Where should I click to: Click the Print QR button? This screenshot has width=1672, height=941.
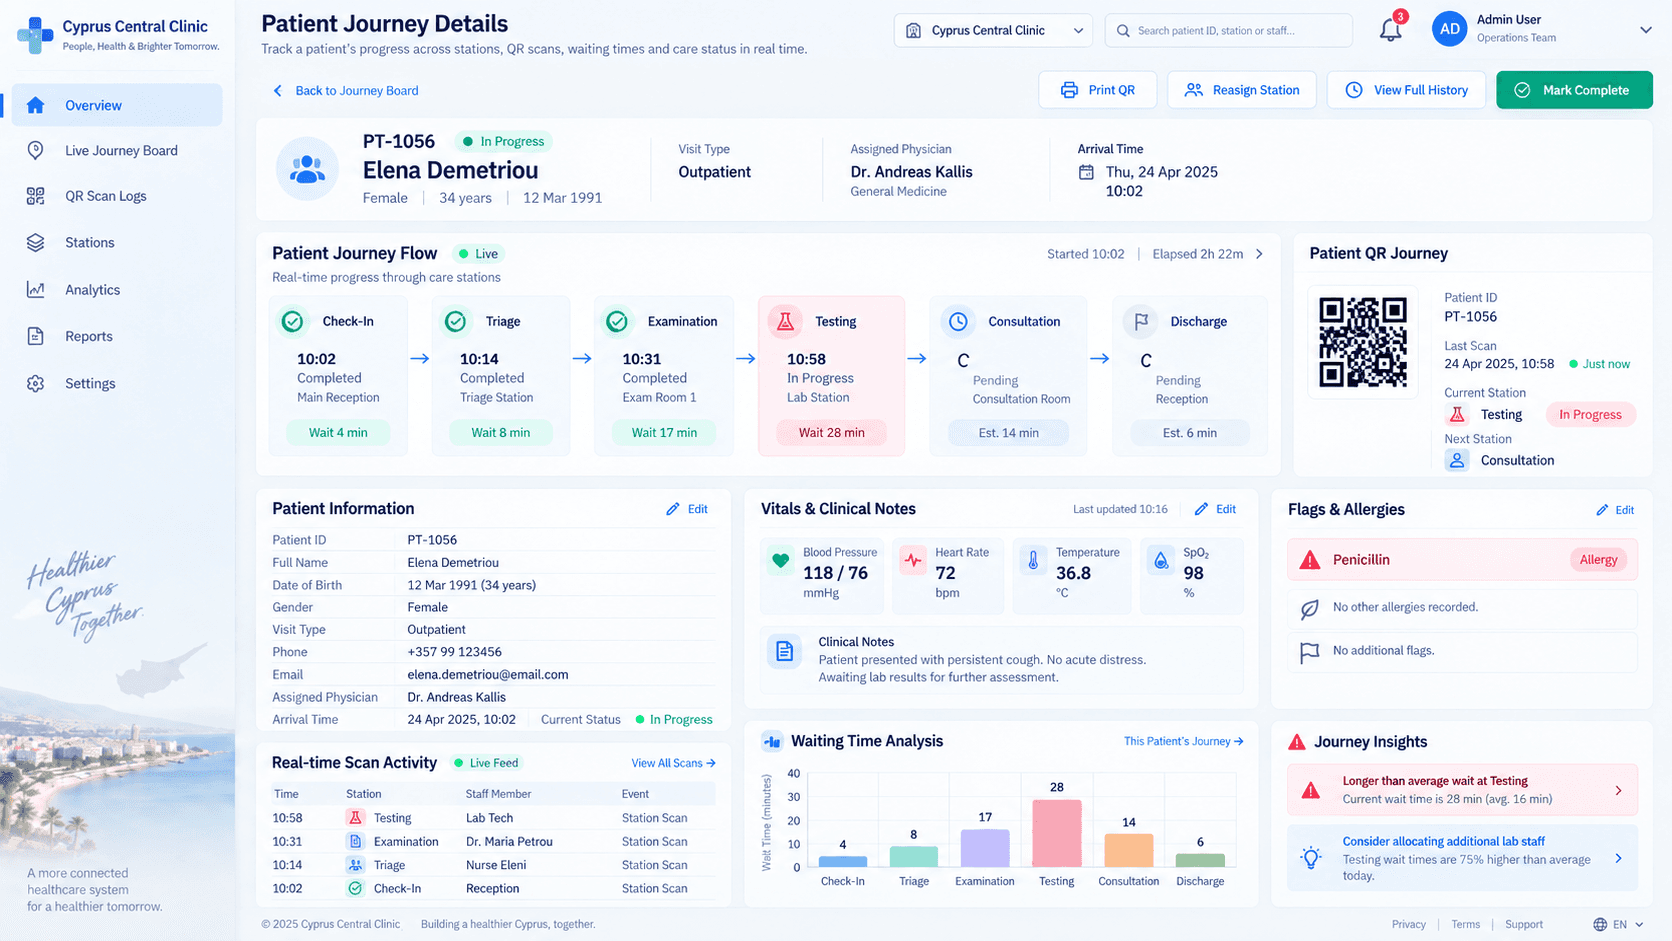point(1098,90)
